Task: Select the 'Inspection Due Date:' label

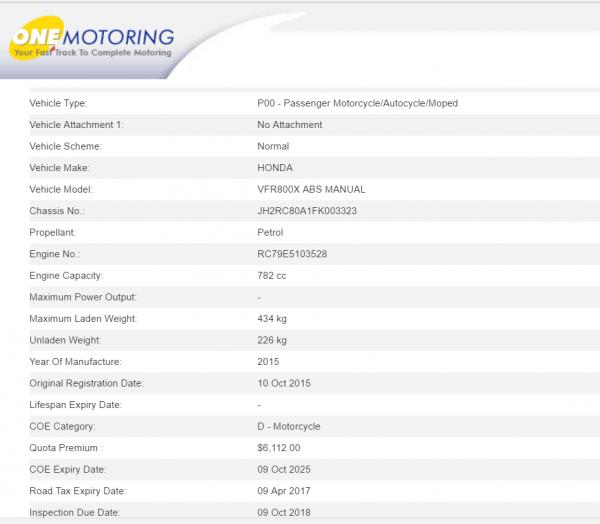Action: [x=75, y=513]
